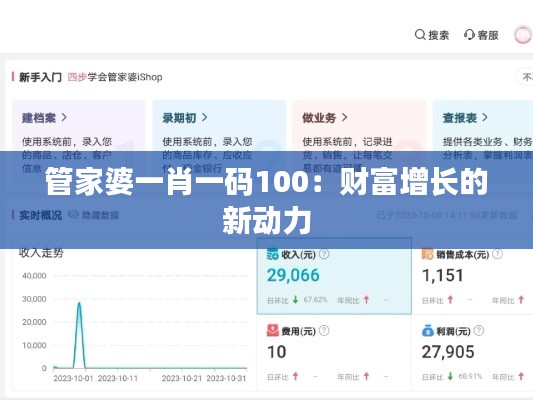Click the 2023-10-21 axis label
The image size is (533, 400).
point(182,378)
